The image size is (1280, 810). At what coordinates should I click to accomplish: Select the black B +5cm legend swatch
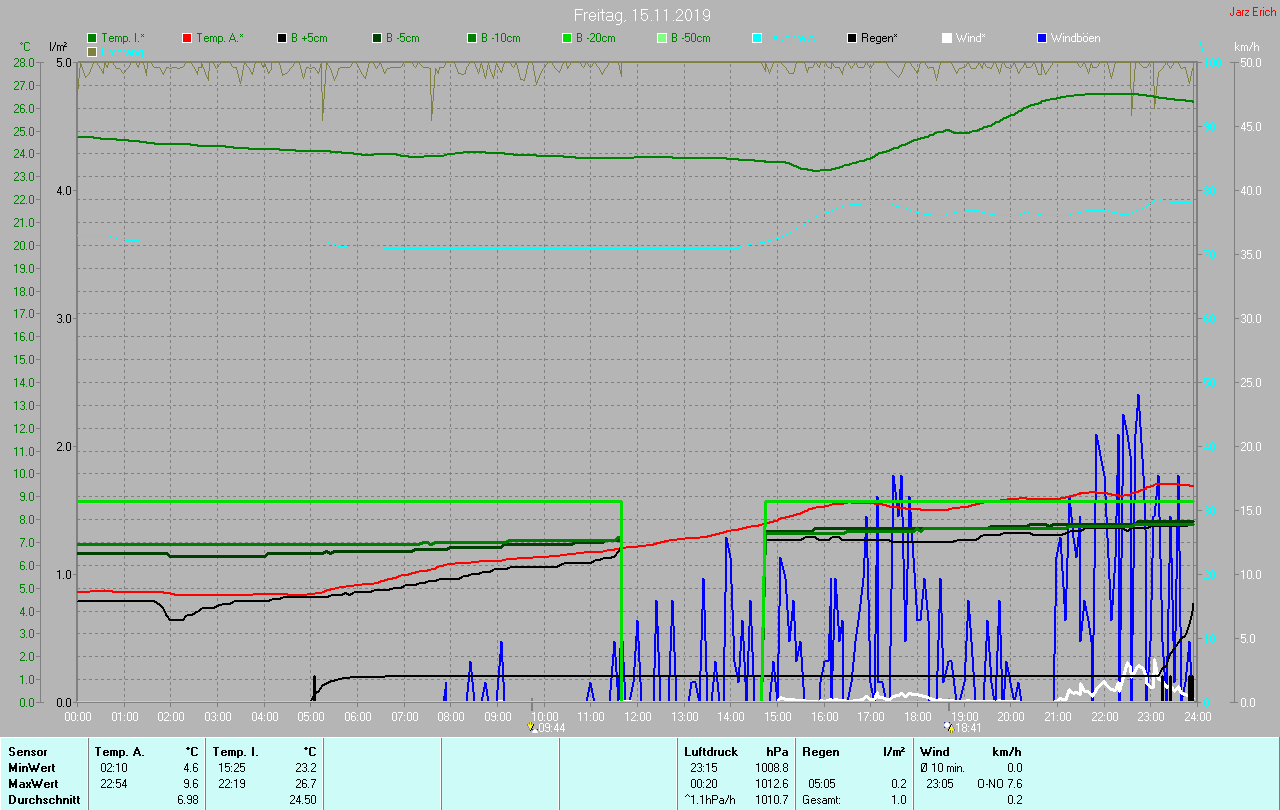282,38
